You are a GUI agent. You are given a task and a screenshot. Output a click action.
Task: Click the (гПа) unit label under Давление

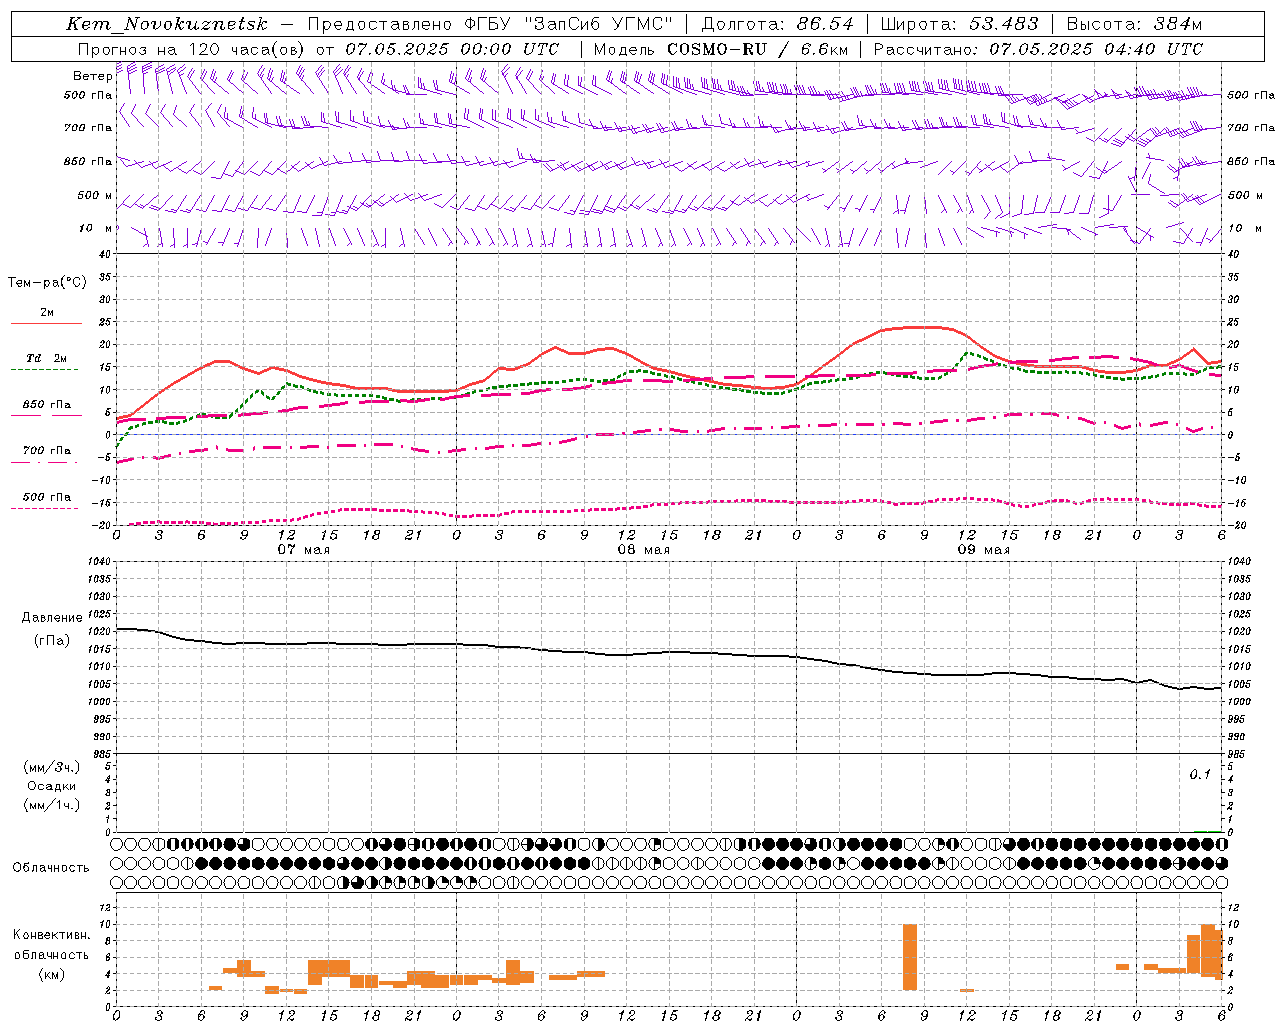(x=52, y=641)
